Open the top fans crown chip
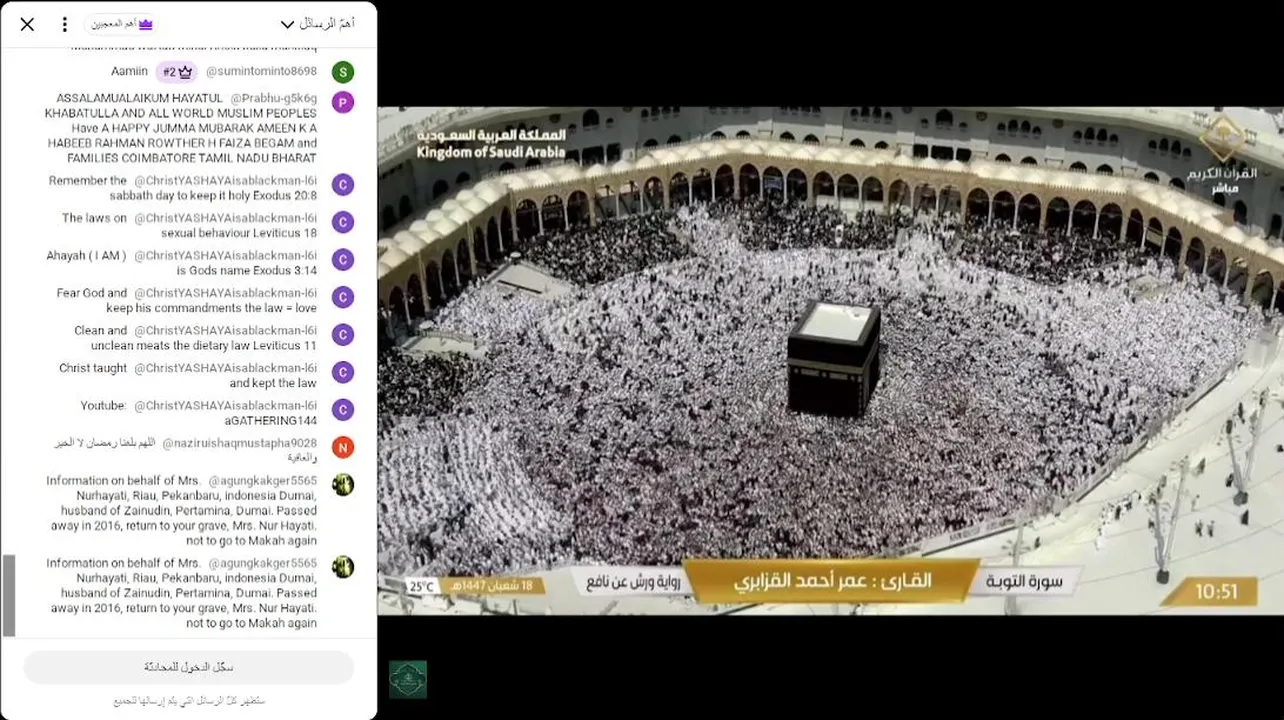The width and height of the screenshot is (1284, 720). (120, 24)
